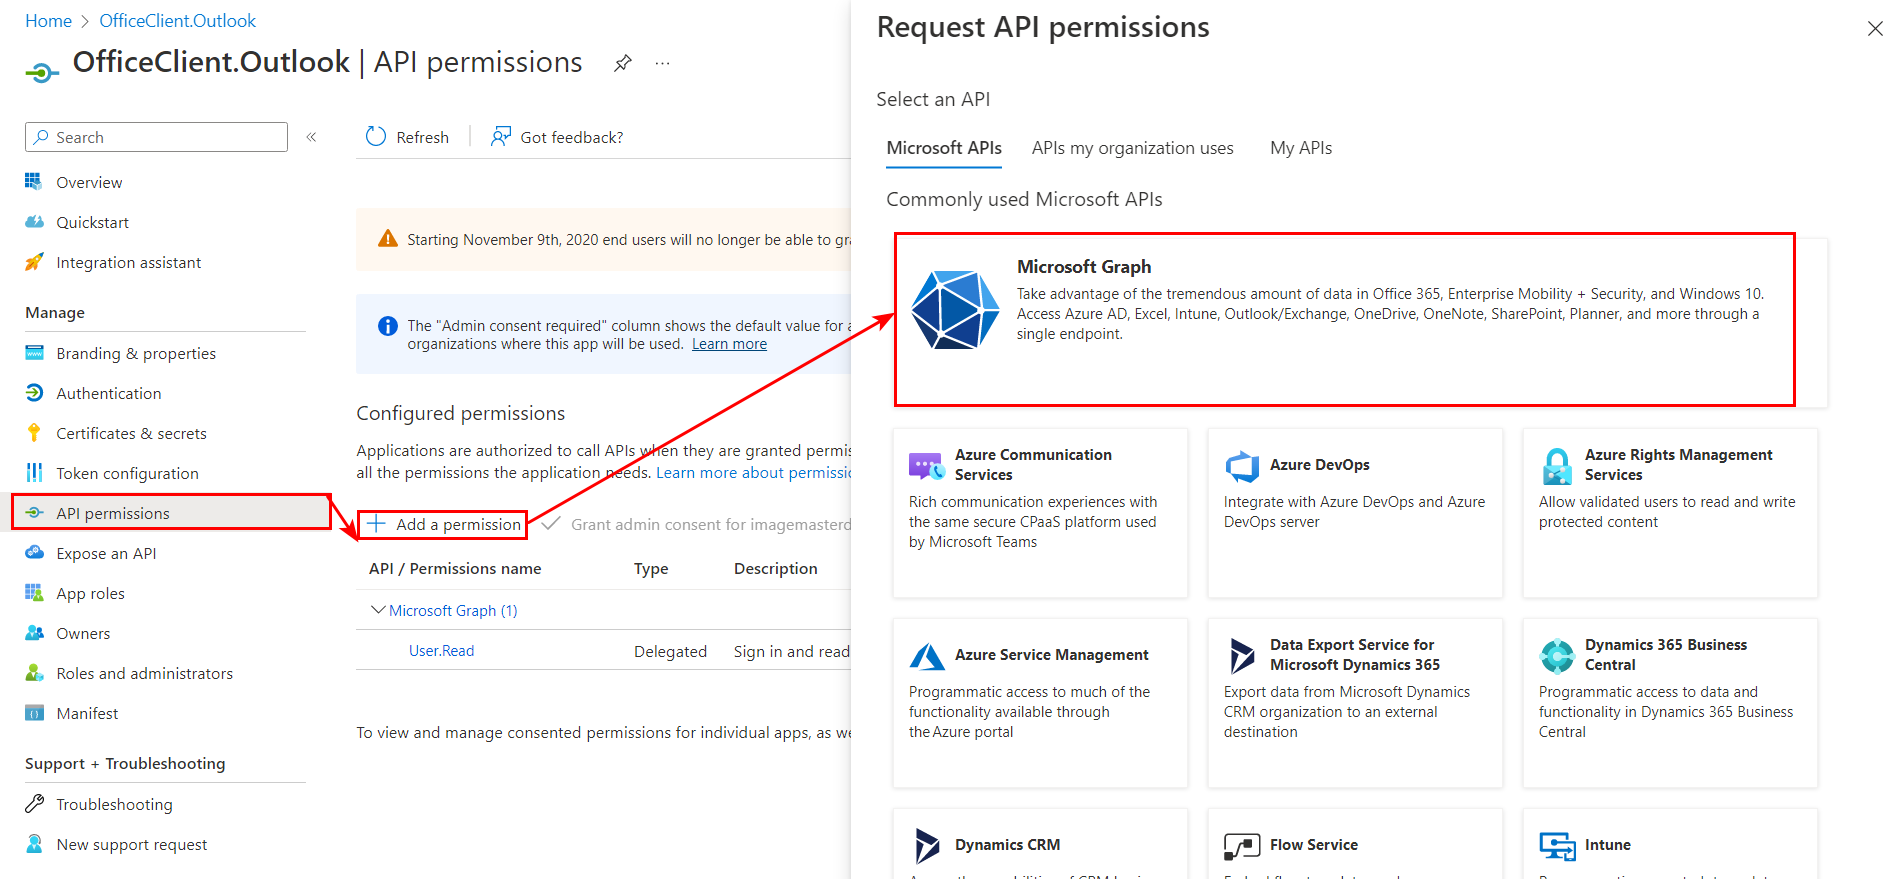Click the New support request icon
Viewport: 1892px width, 879px height.
[34, 844]
